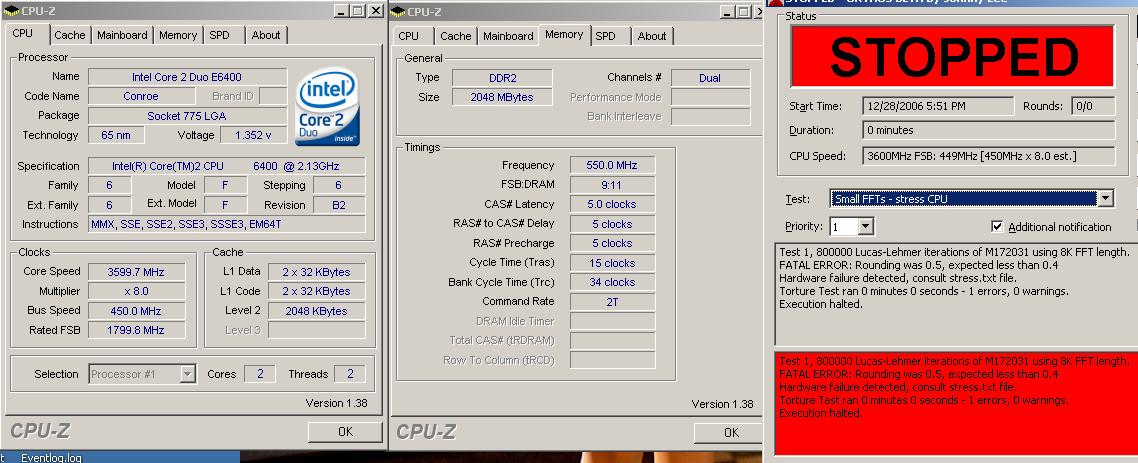The height and width of the screenshot is (463, 1138).
Task: Click the Rounds field showing 0/0
Action: (x=1093, y=106)
